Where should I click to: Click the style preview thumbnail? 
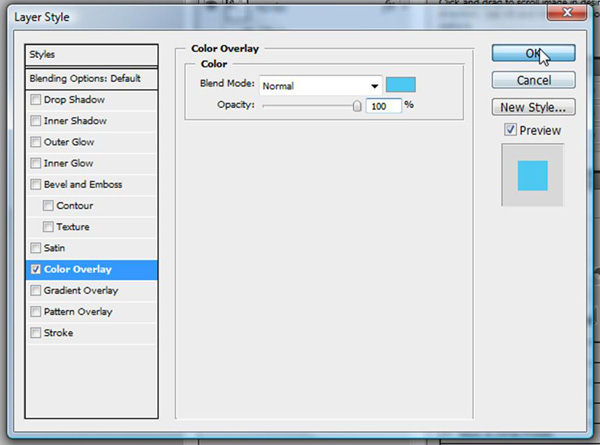point(533,175)
